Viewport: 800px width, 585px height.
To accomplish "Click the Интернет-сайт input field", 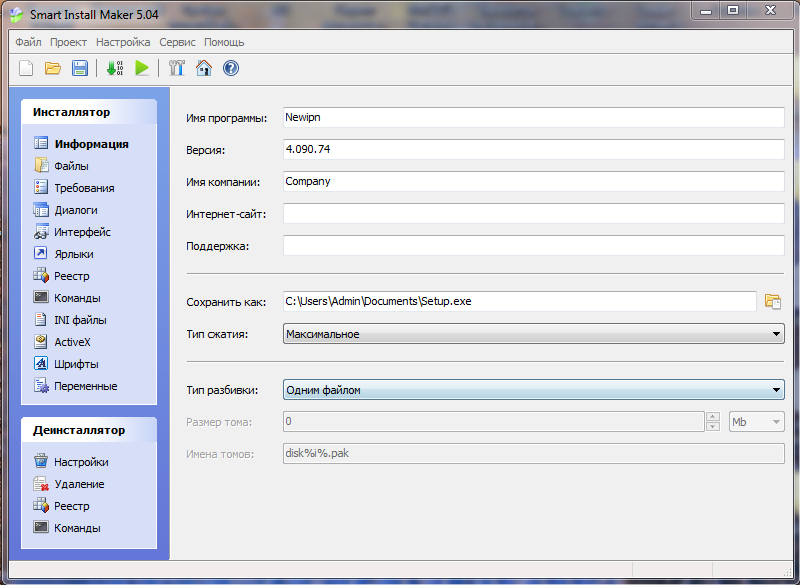I will [533, 214].
